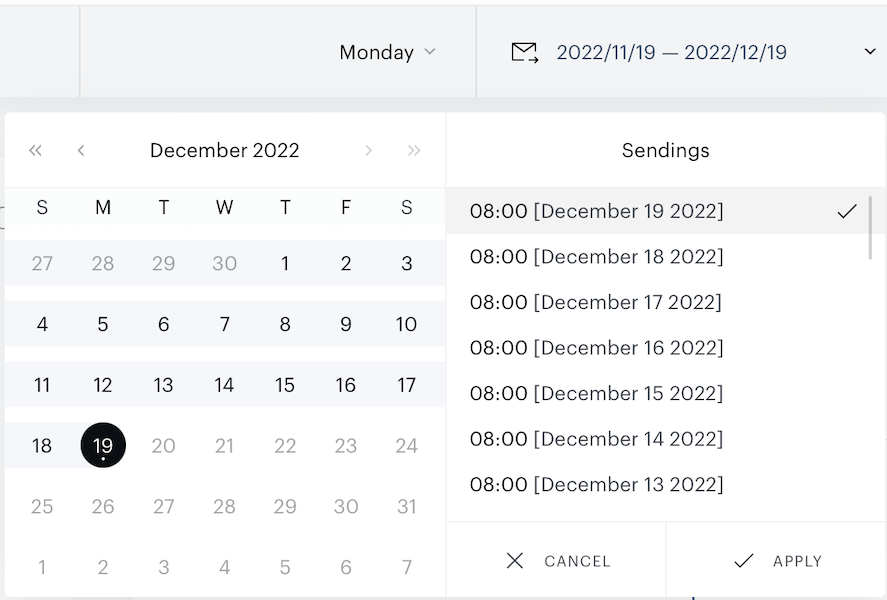Screen dimensions: 887x600
Task: Pick December 12 in the calendar
Action: coord(102,385)
